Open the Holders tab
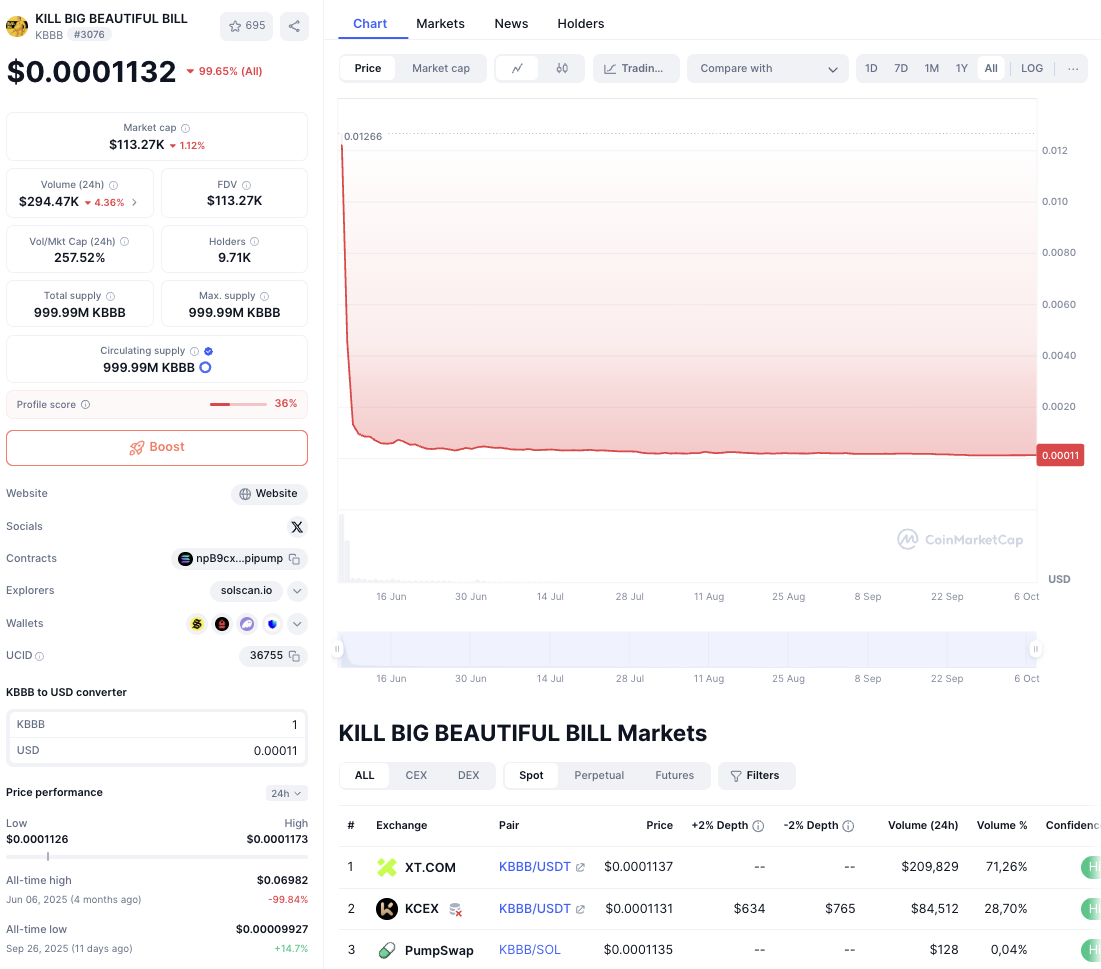The image size is (1101, 969). point(581,23)
